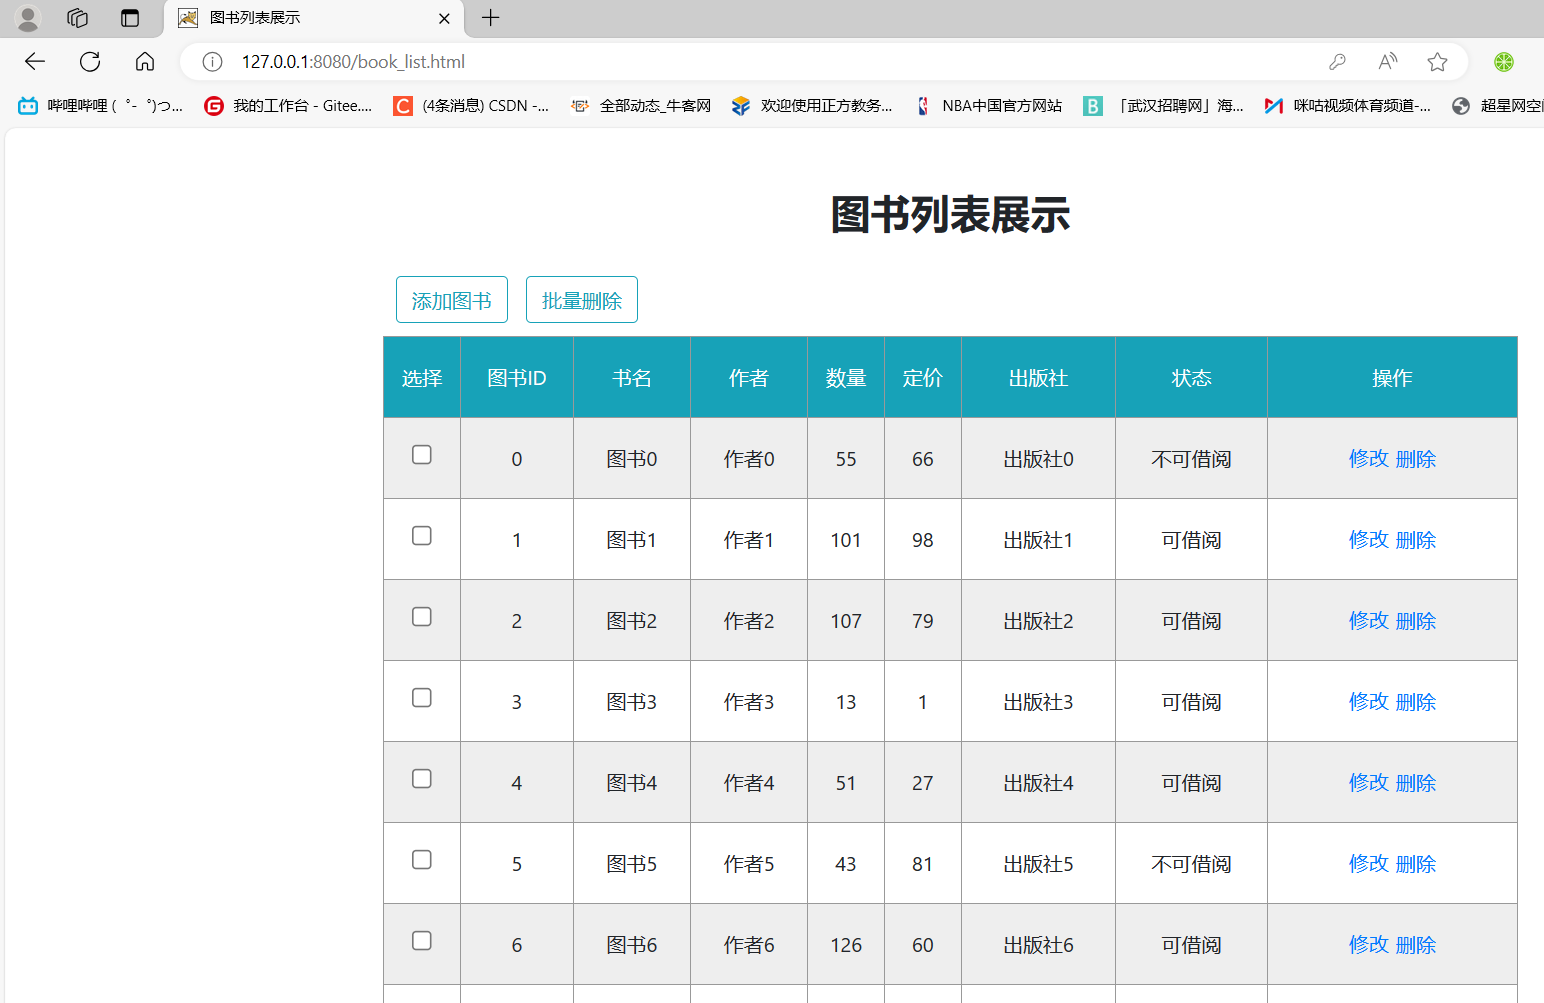Open the NBA中国官方网站 bookmark
The height and width of the screenshot is (1003, 1544).
[x=988, y=106]
